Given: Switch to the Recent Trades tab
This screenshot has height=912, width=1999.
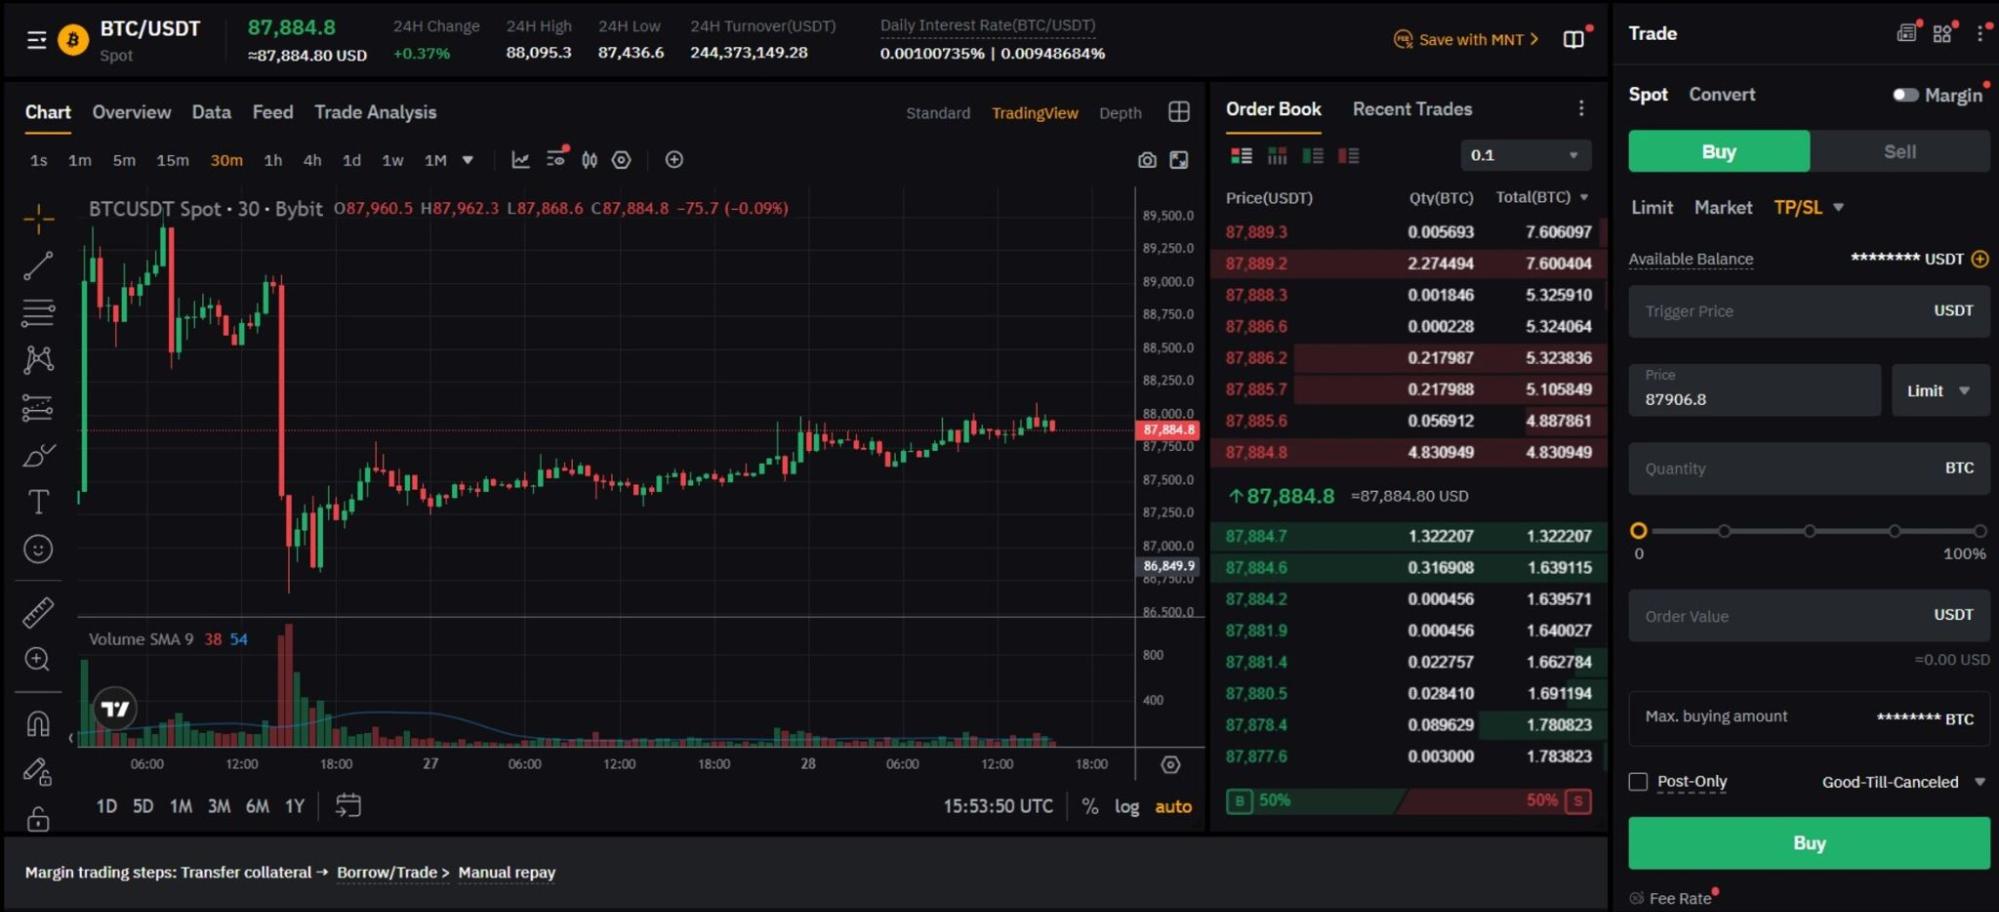Looking at the screenshot, I should point(1411,109).
